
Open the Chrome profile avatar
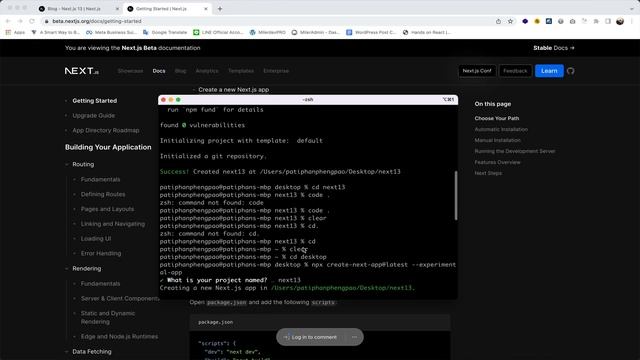(620, 21)
